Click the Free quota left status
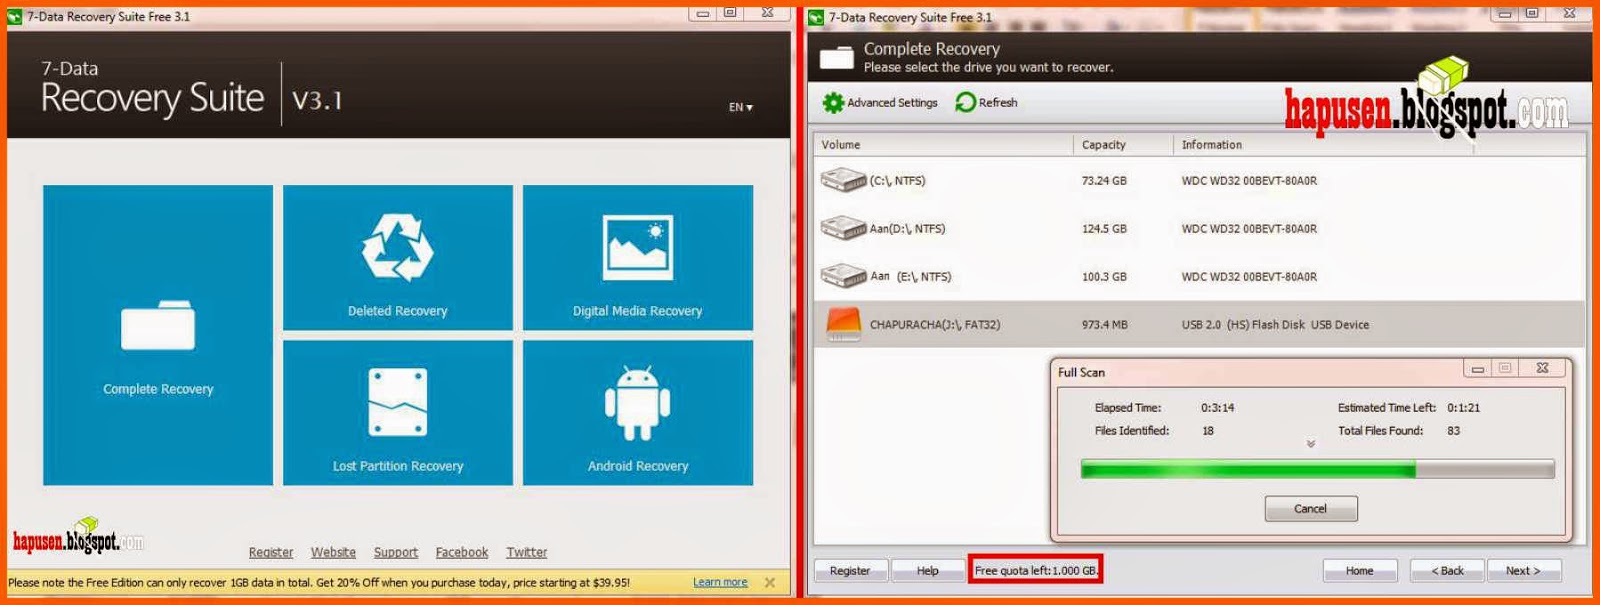 [x=1036, y=571]
